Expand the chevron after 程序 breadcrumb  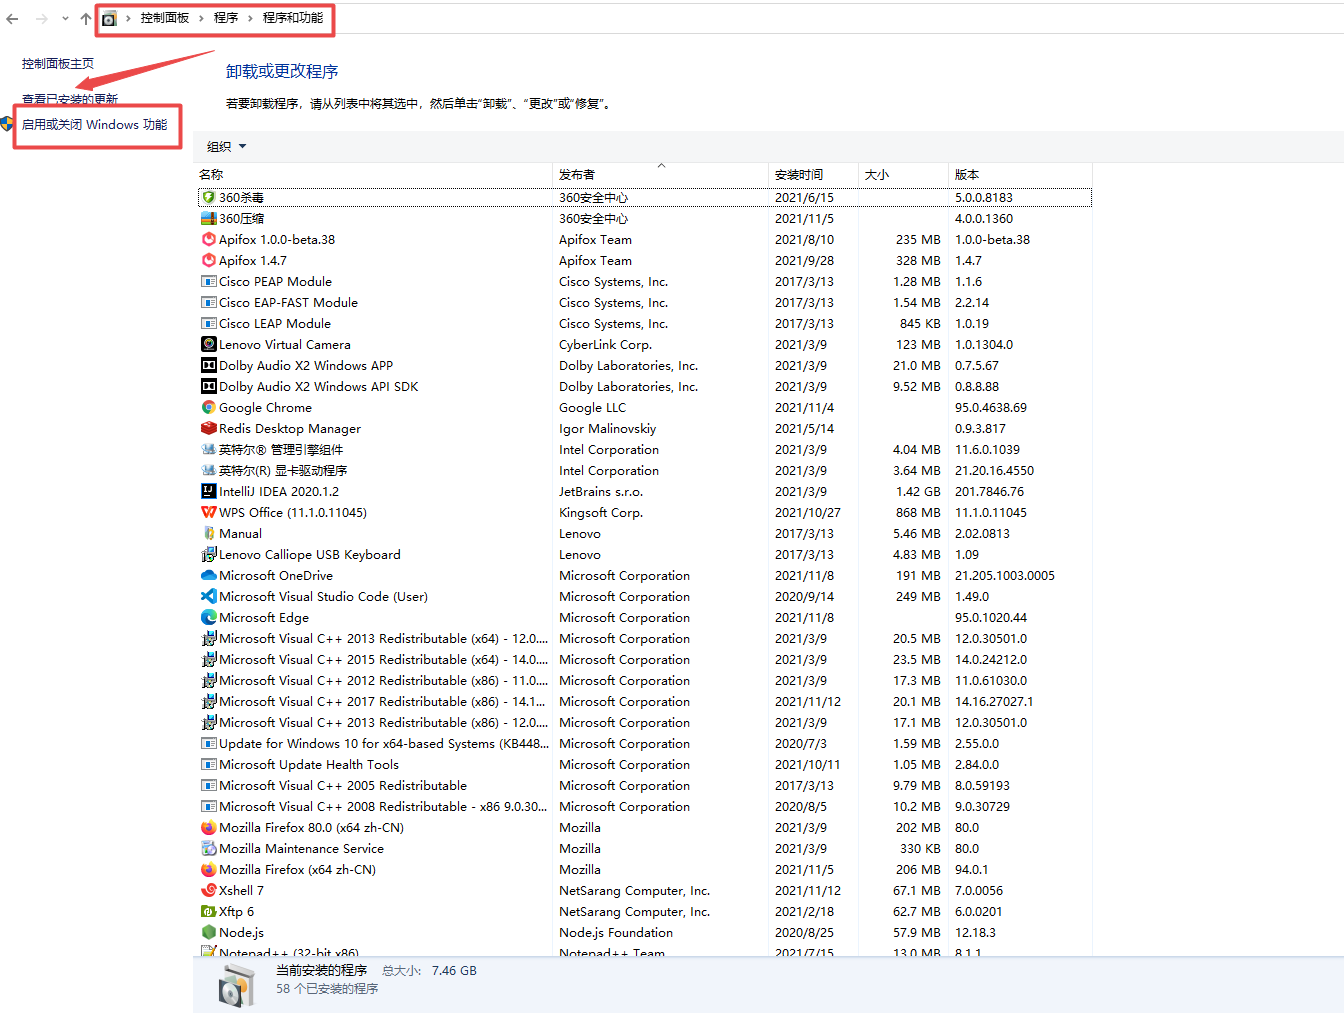click(x=250, y=18)
